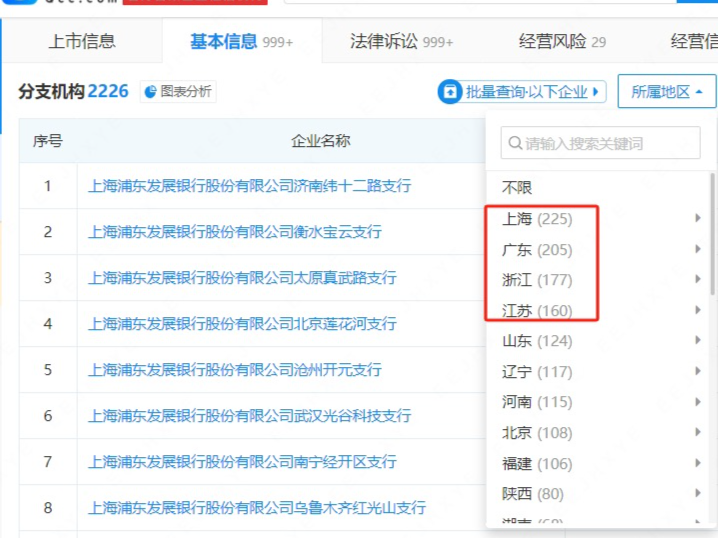Open 北京莲花河支行 branch link
This screenshot has height=538, width=718.
point(242,324)
